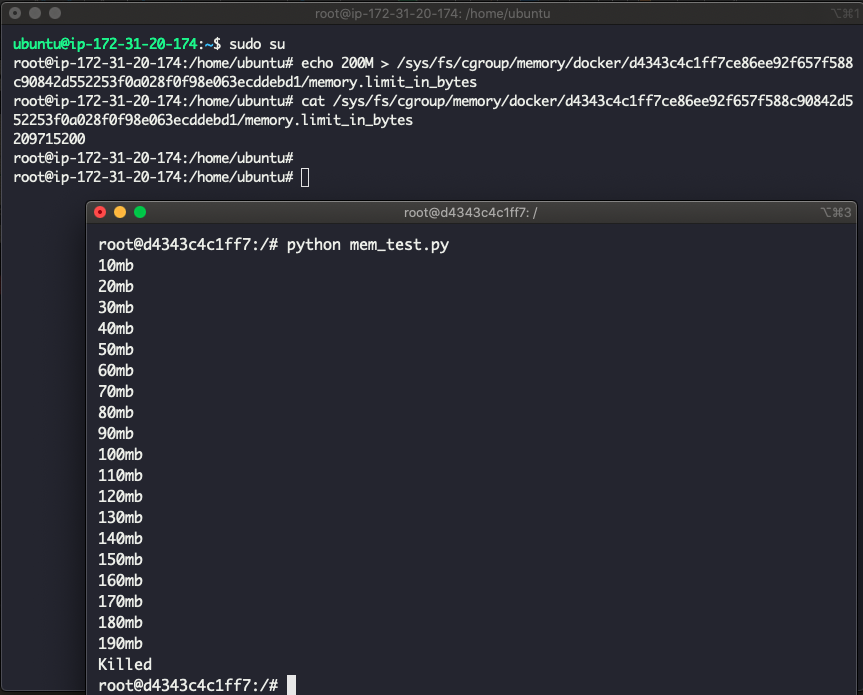Close the root@d4343c4c1ff7 terminal window
This screenshot has width=863, height=695.
[100, 212]
